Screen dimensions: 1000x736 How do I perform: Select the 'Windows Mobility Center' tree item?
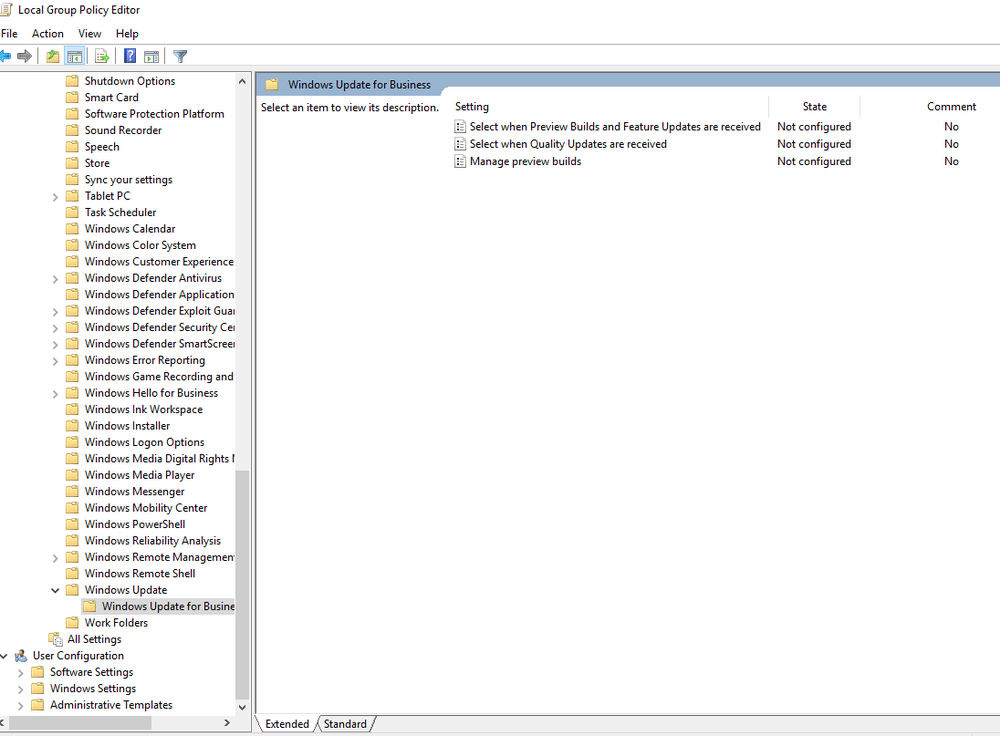pos(145,508)
